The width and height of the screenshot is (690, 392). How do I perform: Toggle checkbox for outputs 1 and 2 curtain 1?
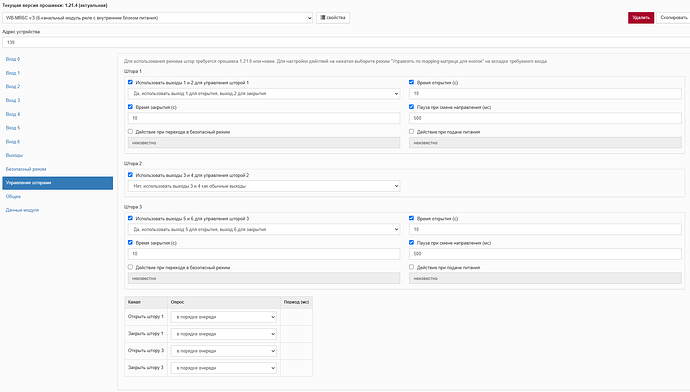[130, 82]
